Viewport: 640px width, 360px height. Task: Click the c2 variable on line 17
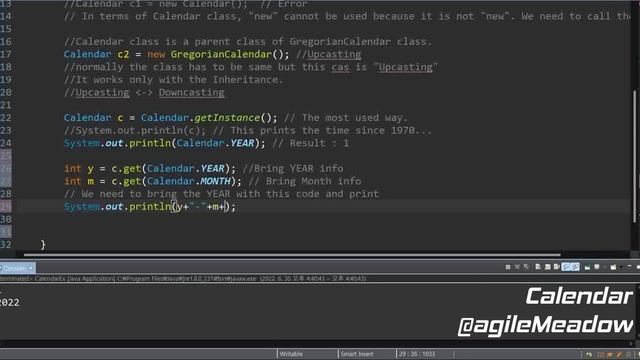[x=123, y=54]
